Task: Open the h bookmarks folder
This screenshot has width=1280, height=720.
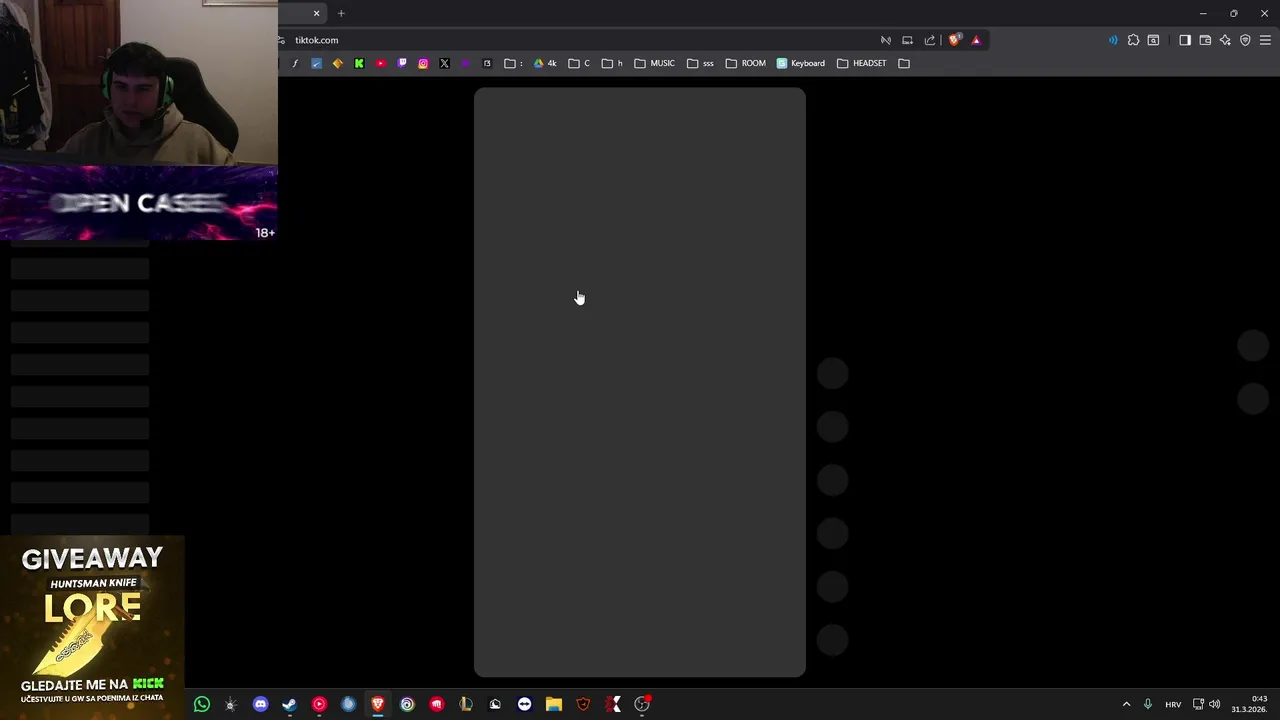Action: click(612, 63)
